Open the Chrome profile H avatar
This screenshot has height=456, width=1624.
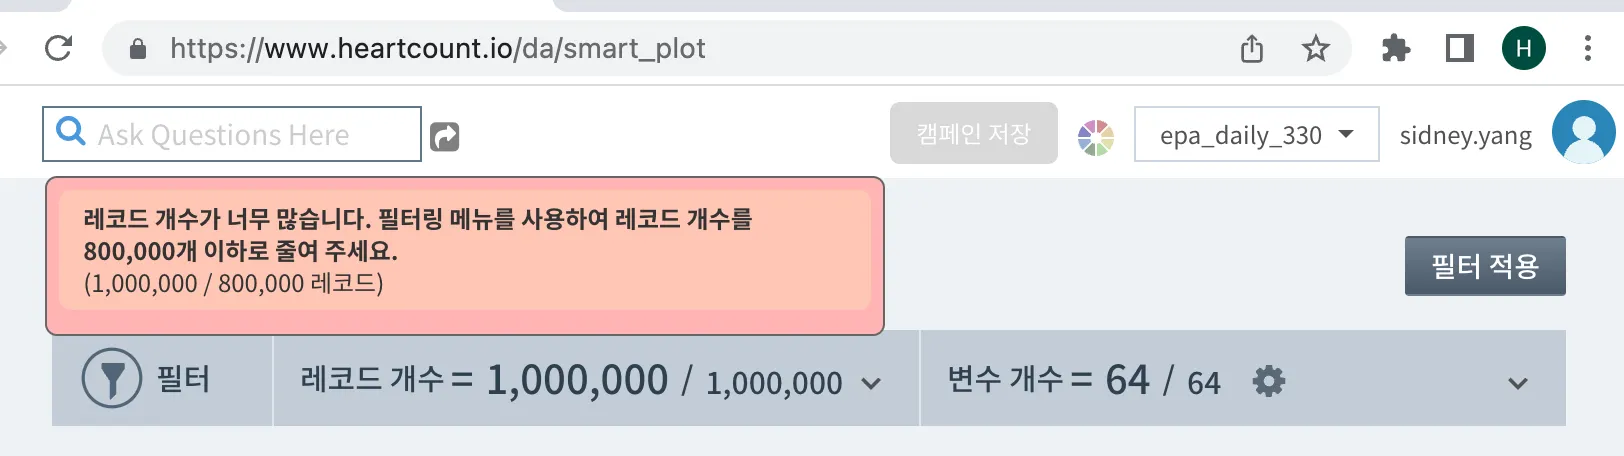[1524, 48]
